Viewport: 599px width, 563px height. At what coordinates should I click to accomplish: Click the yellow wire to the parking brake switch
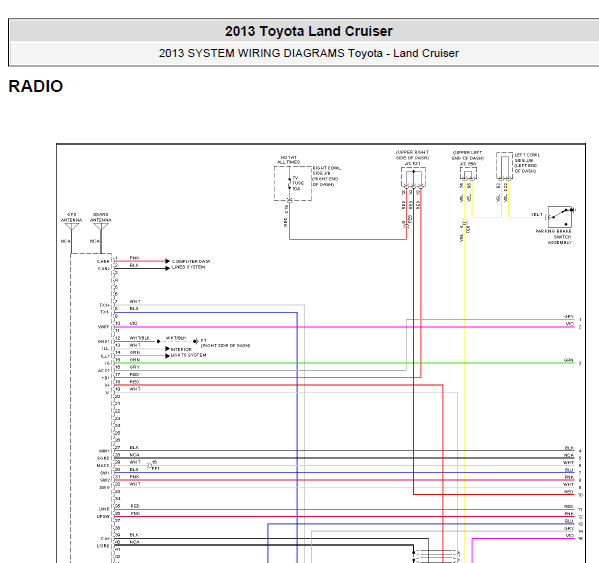526,217
